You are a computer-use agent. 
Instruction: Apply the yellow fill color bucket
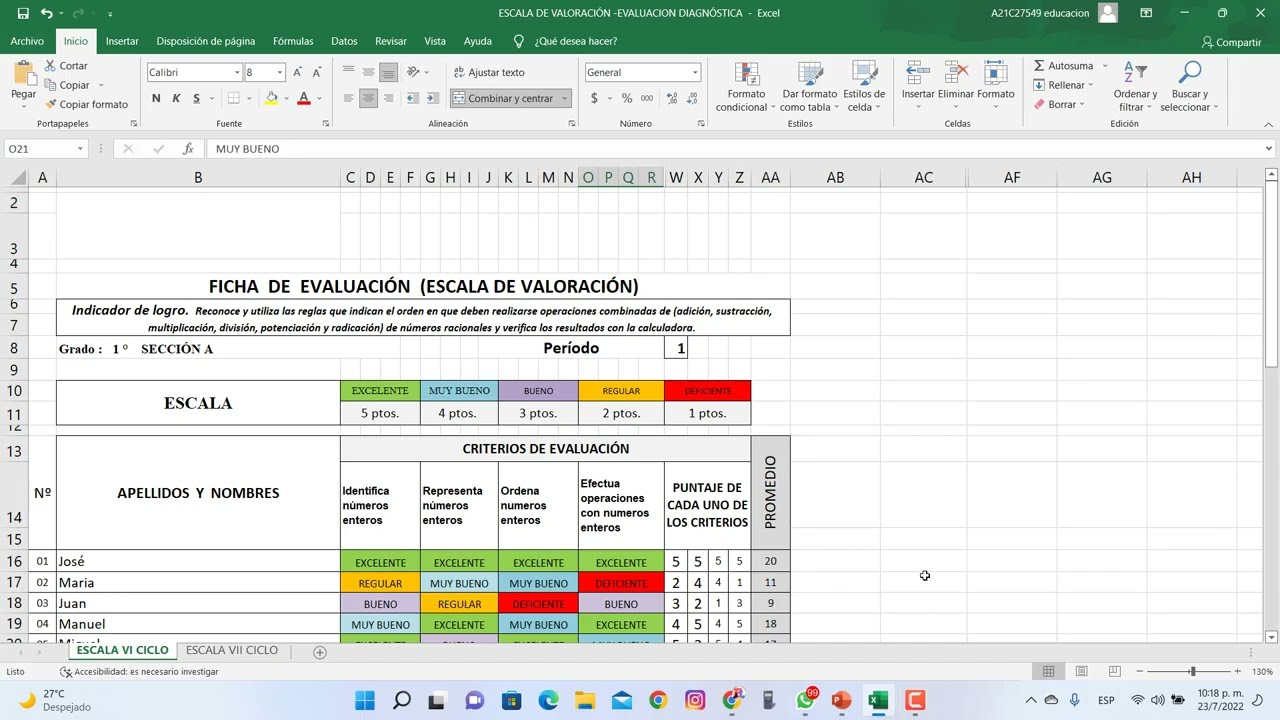(x=271, y=98)
